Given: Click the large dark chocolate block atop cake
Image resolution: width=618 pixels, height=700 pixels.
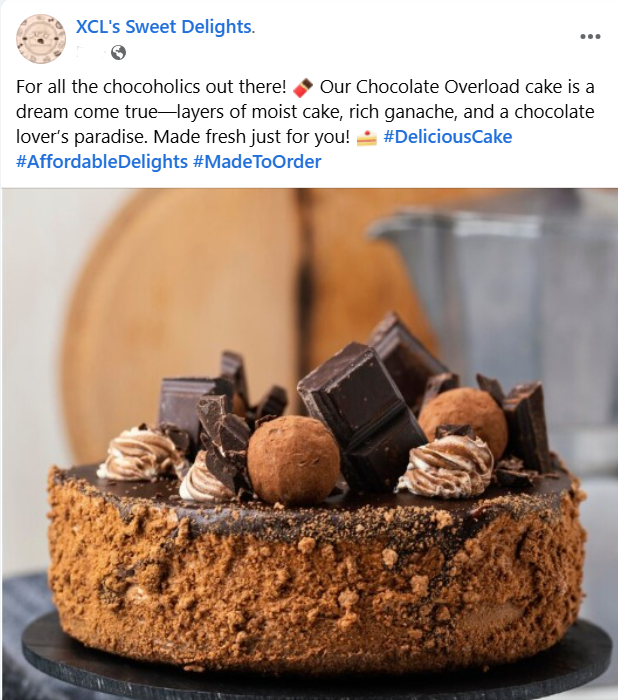Looking at the screenshot, I should pyautogui.click(x=362, y=417).
